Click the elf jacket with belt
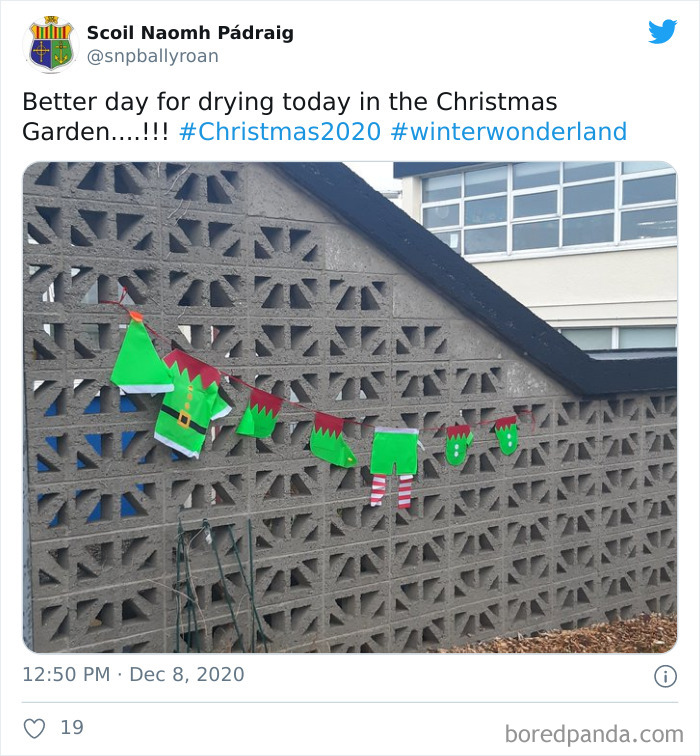The image size is (700, 756). point(192,403)
